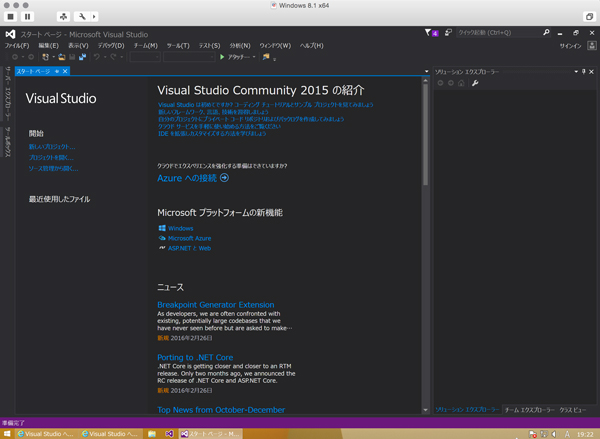Click the ASP.NET と Web link
Image resolution: width=600 pixels, height=439 pixels.
click(x=189, y=248)
